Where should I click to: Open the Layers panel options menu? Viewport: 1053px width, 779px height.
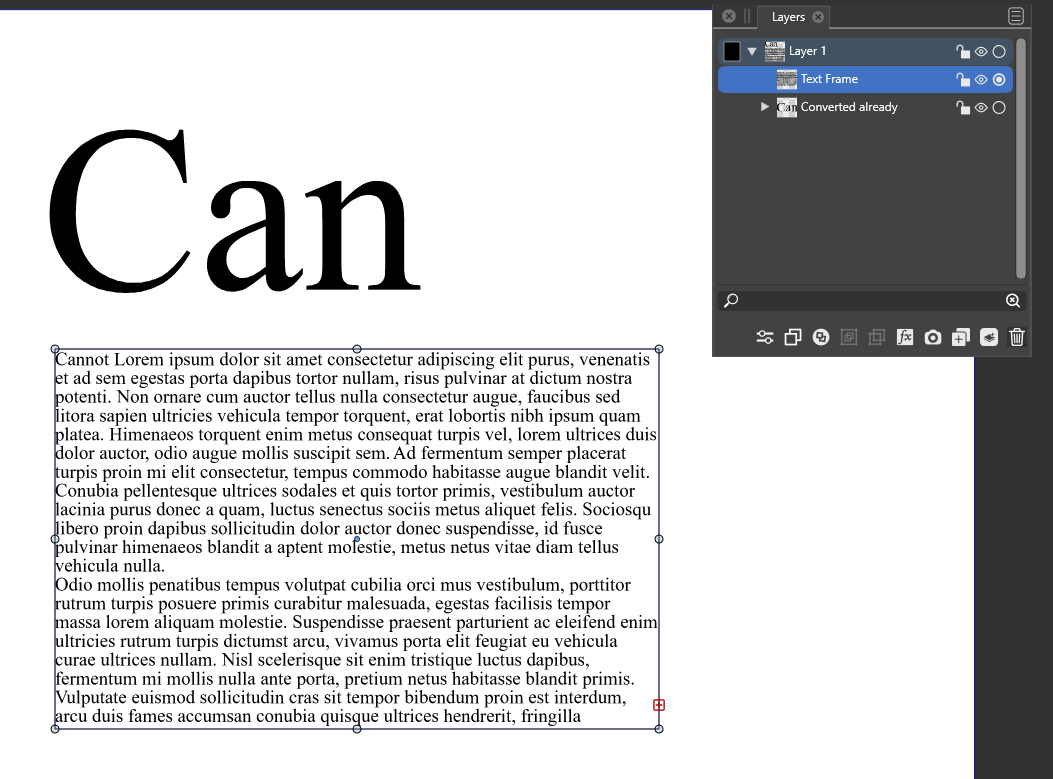point(1016,16)
